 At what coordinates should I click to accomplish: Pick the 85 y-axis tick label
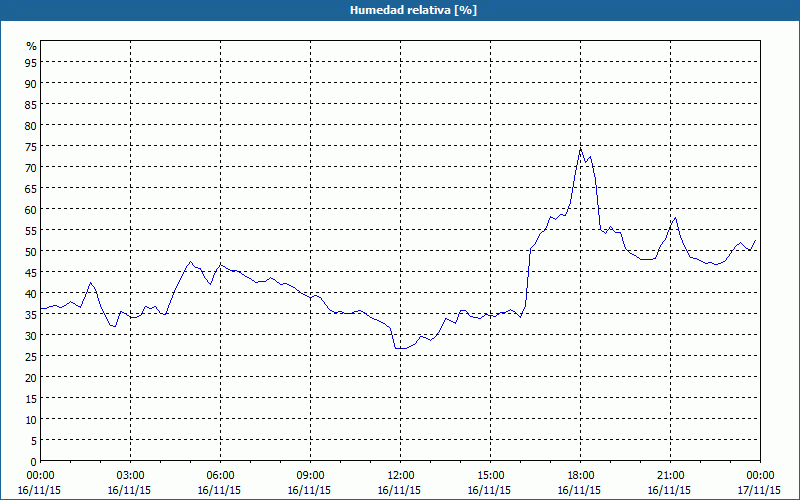(31, 104)
